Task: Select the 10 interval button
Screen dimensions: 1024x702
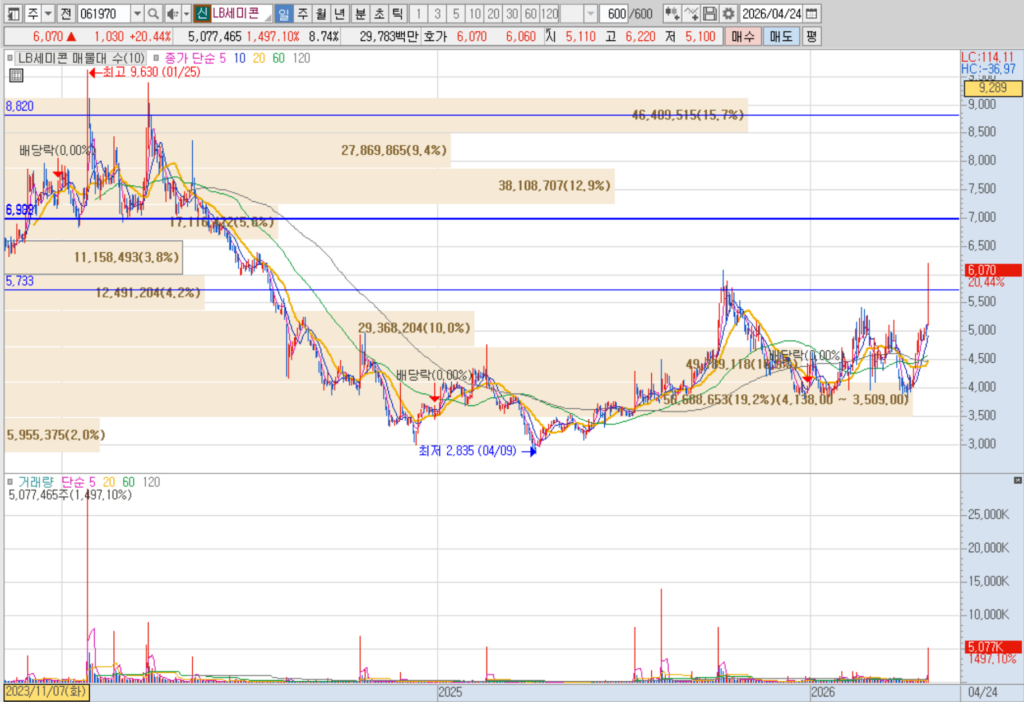Action: coord(475,14)
